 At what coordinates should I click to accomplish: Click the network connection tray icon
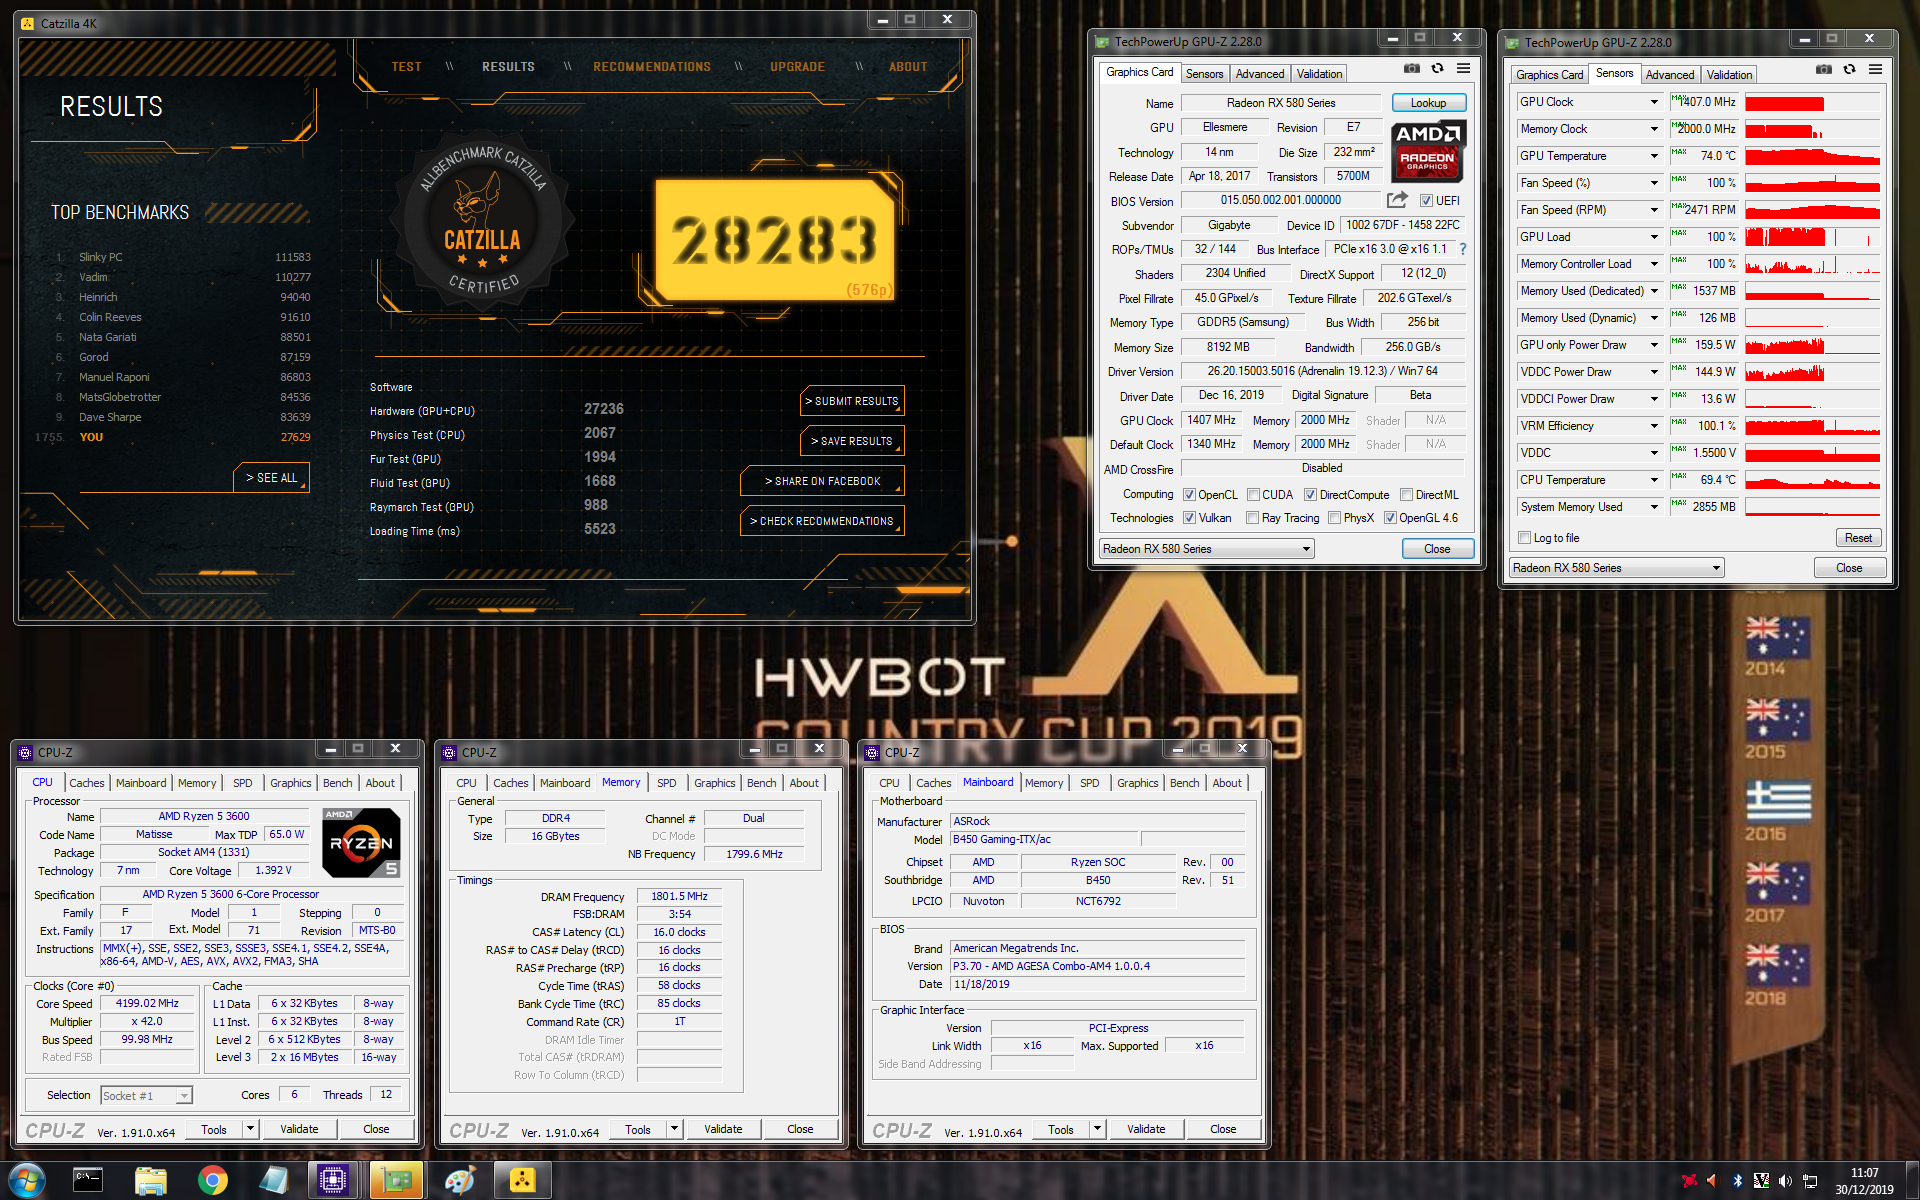tap(1810, 1181)
